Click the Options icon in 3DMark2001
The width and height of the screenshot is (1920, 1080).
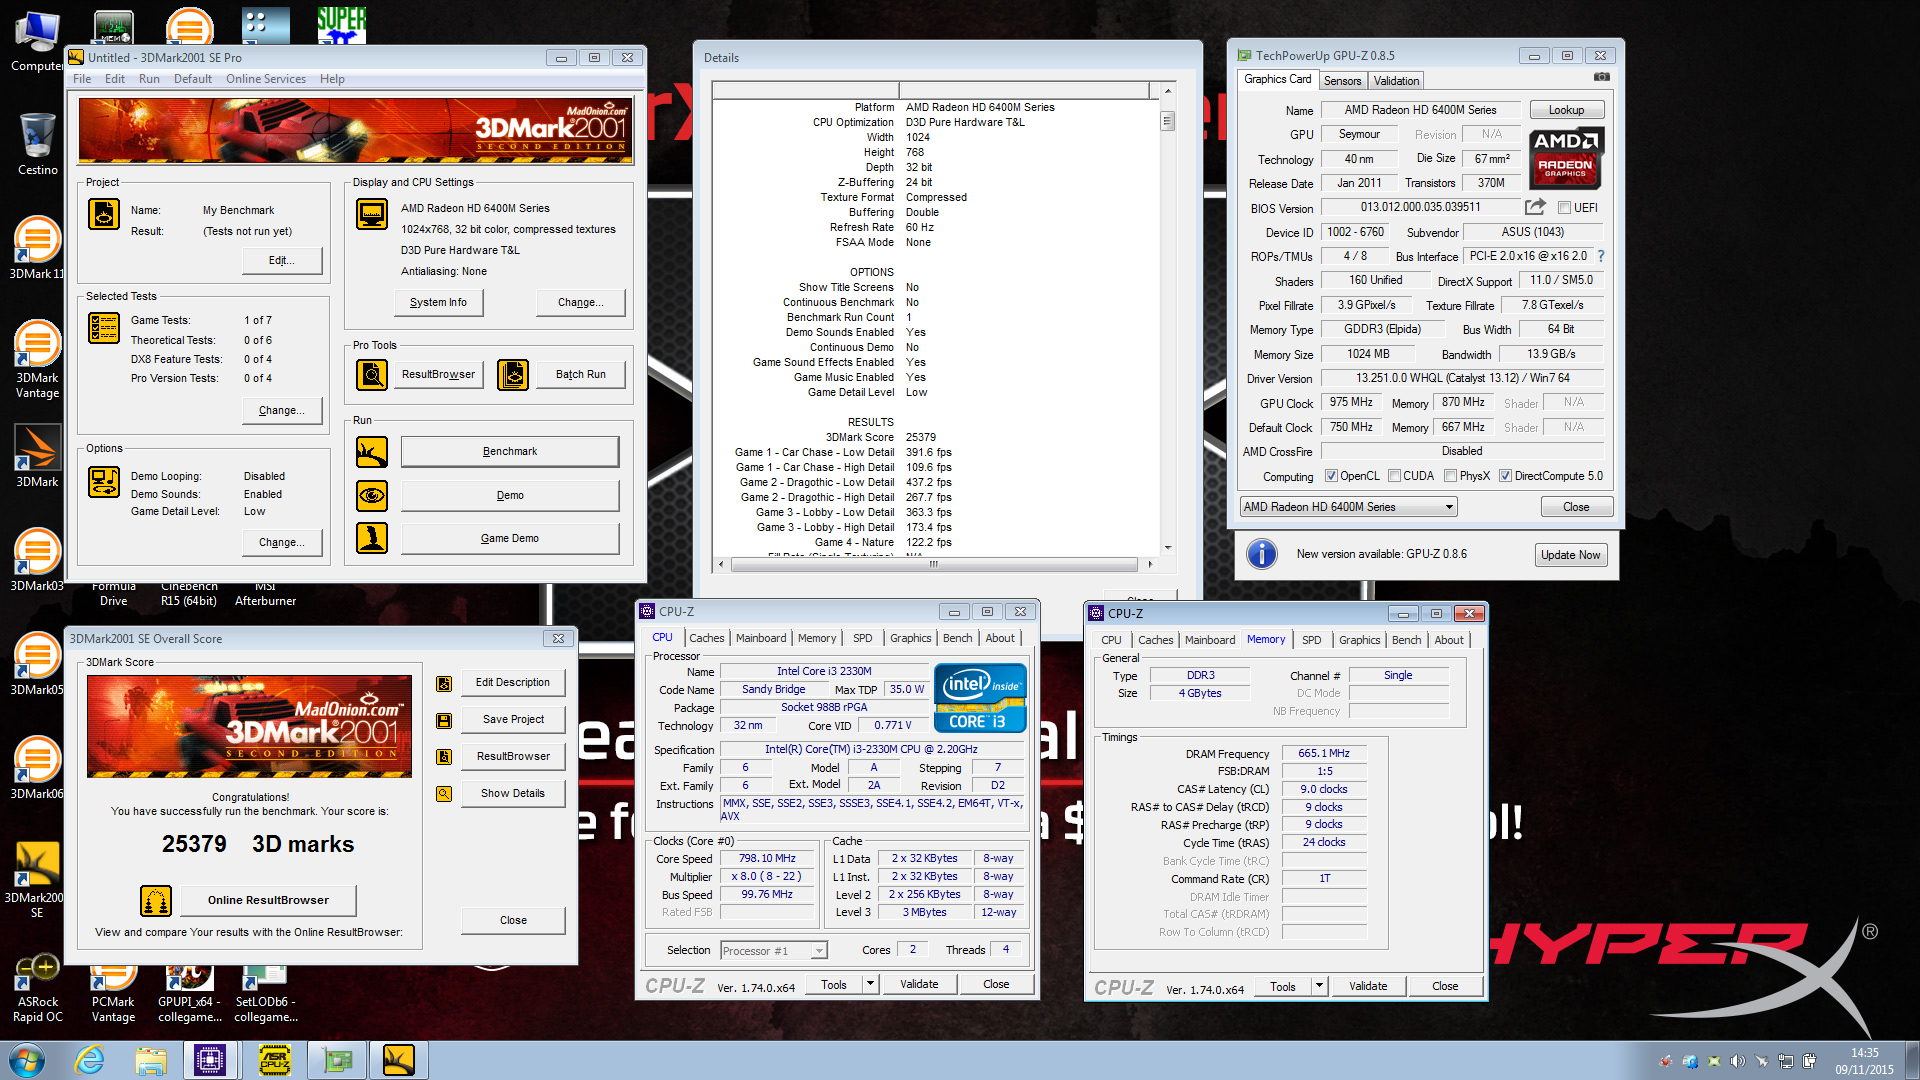(104, 482)
